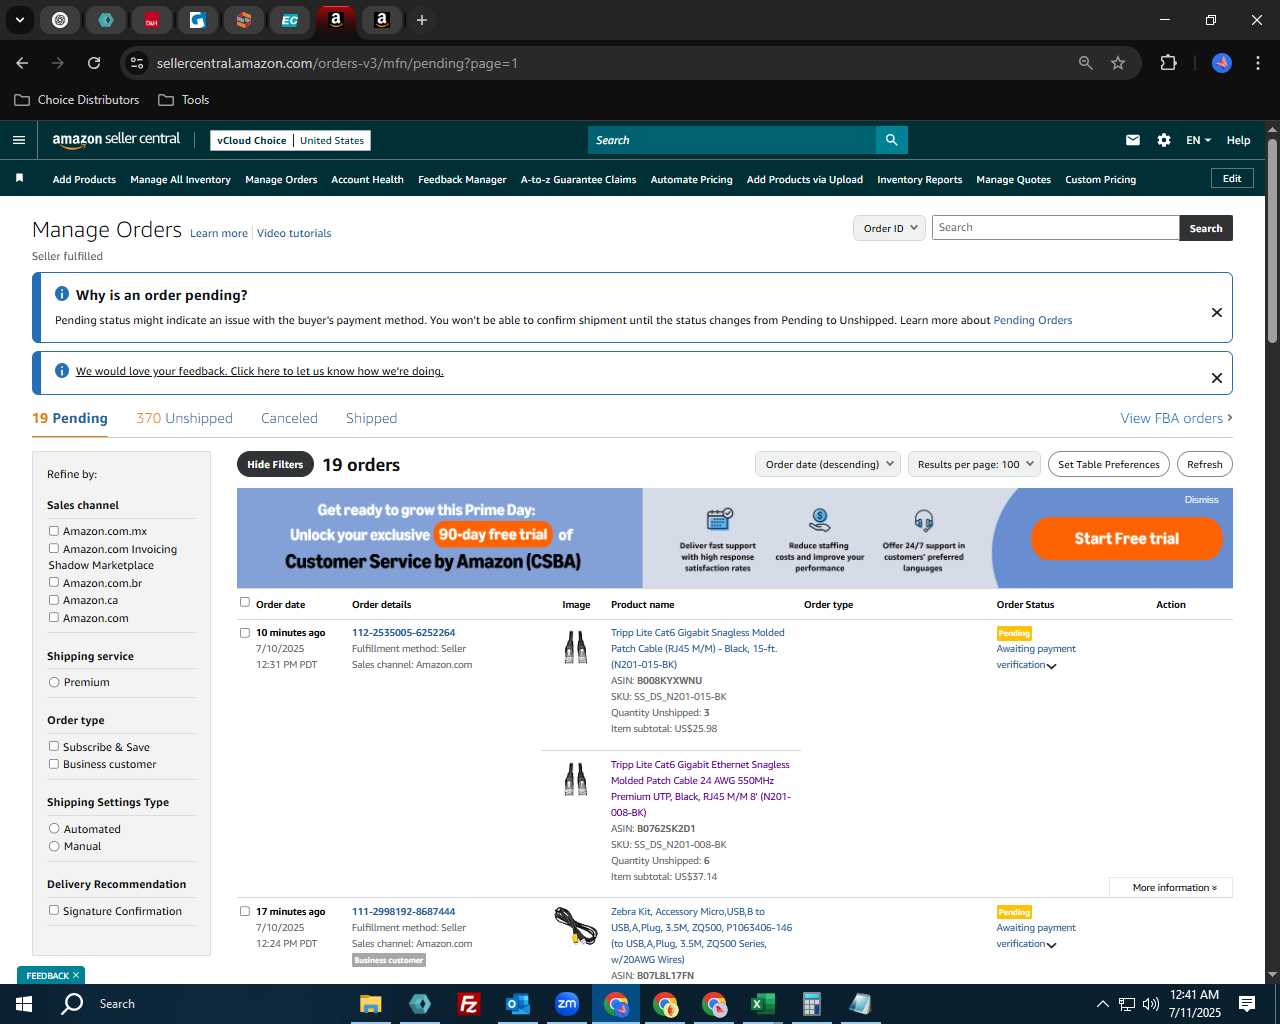Check the Amazon.com Invoicing Shadow Marketplace filter
Screen dimensions: 1280x1024
tap(54, 548)
